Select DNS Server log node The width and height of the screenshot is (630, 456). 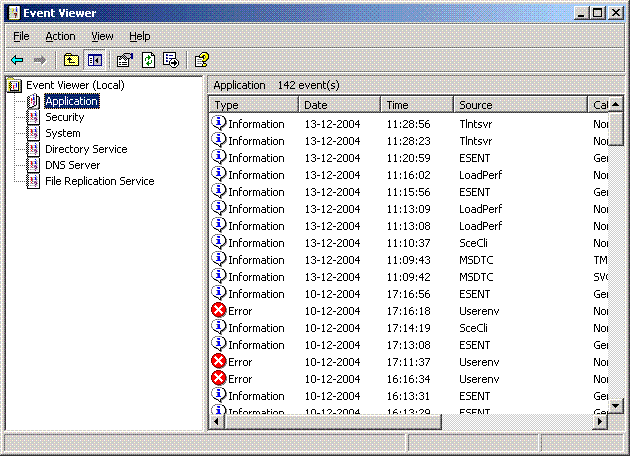click(72, 165)
